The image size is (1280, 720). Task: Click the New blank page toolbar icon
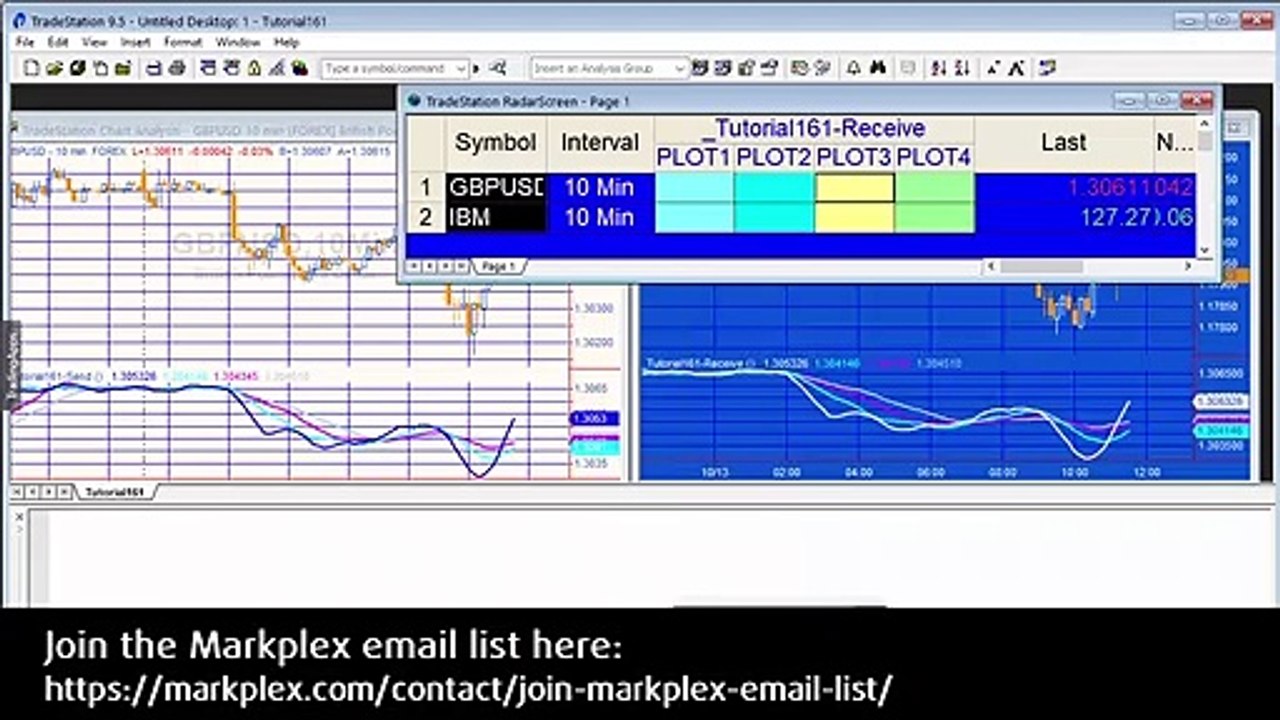[32, 68]
